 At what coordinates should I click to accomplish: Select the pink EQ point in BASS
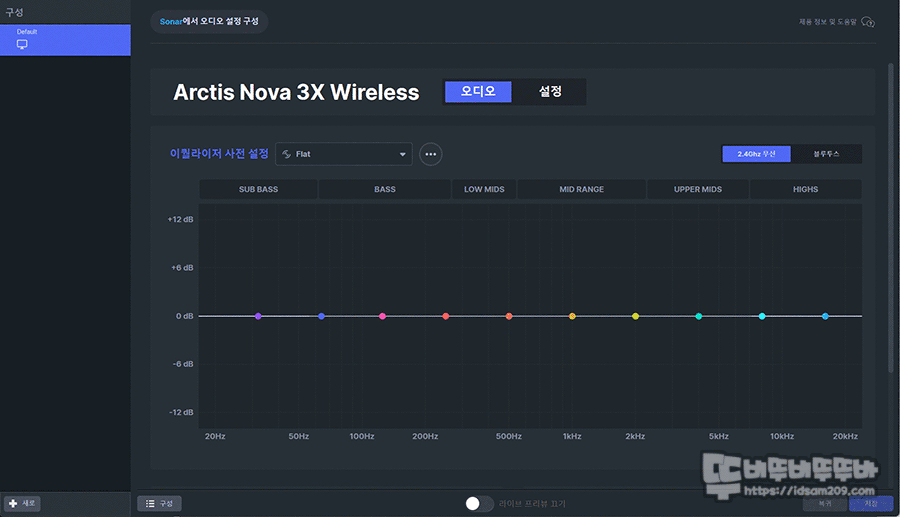pyautogui.click(x=382, y=316)
